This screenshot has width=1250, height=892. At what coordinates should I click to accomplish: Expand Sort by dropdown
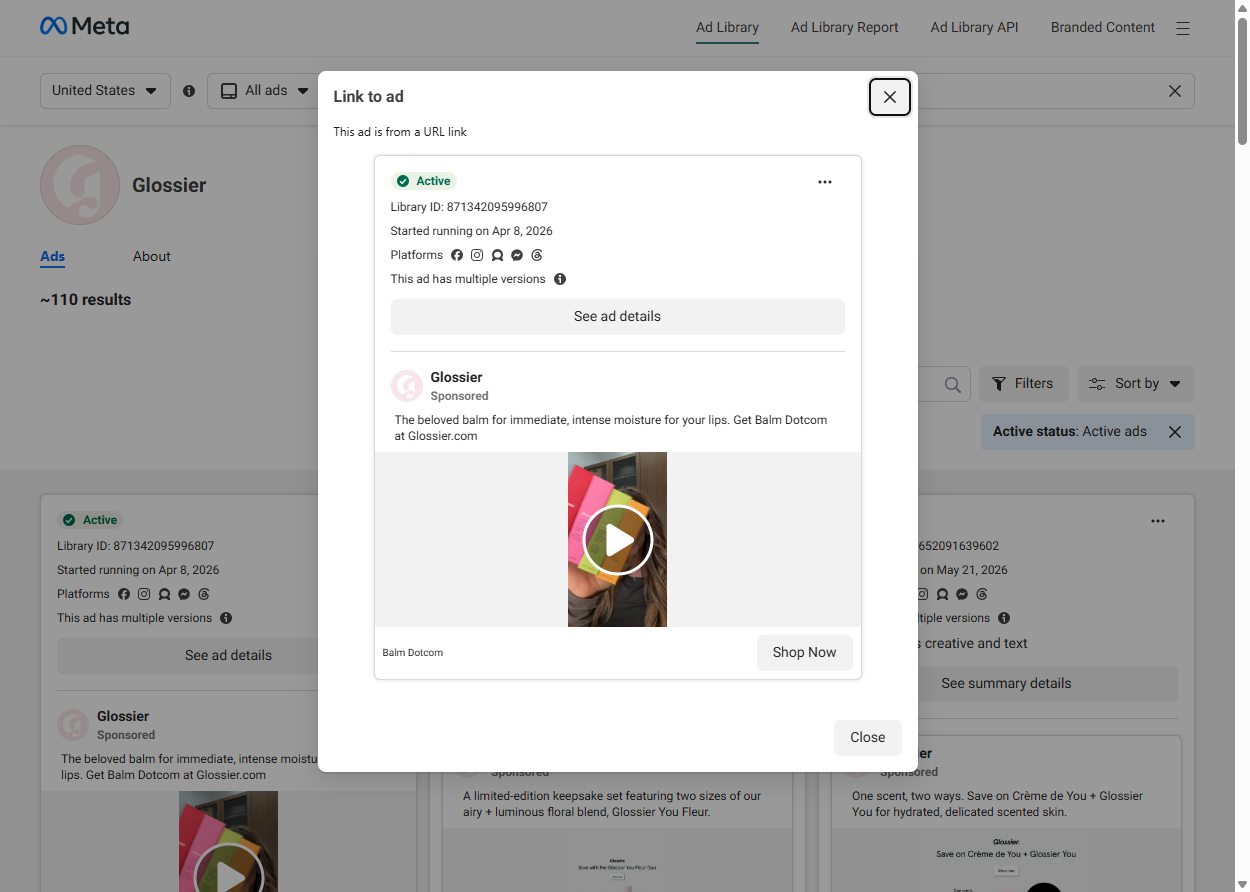coord(1135,384)
